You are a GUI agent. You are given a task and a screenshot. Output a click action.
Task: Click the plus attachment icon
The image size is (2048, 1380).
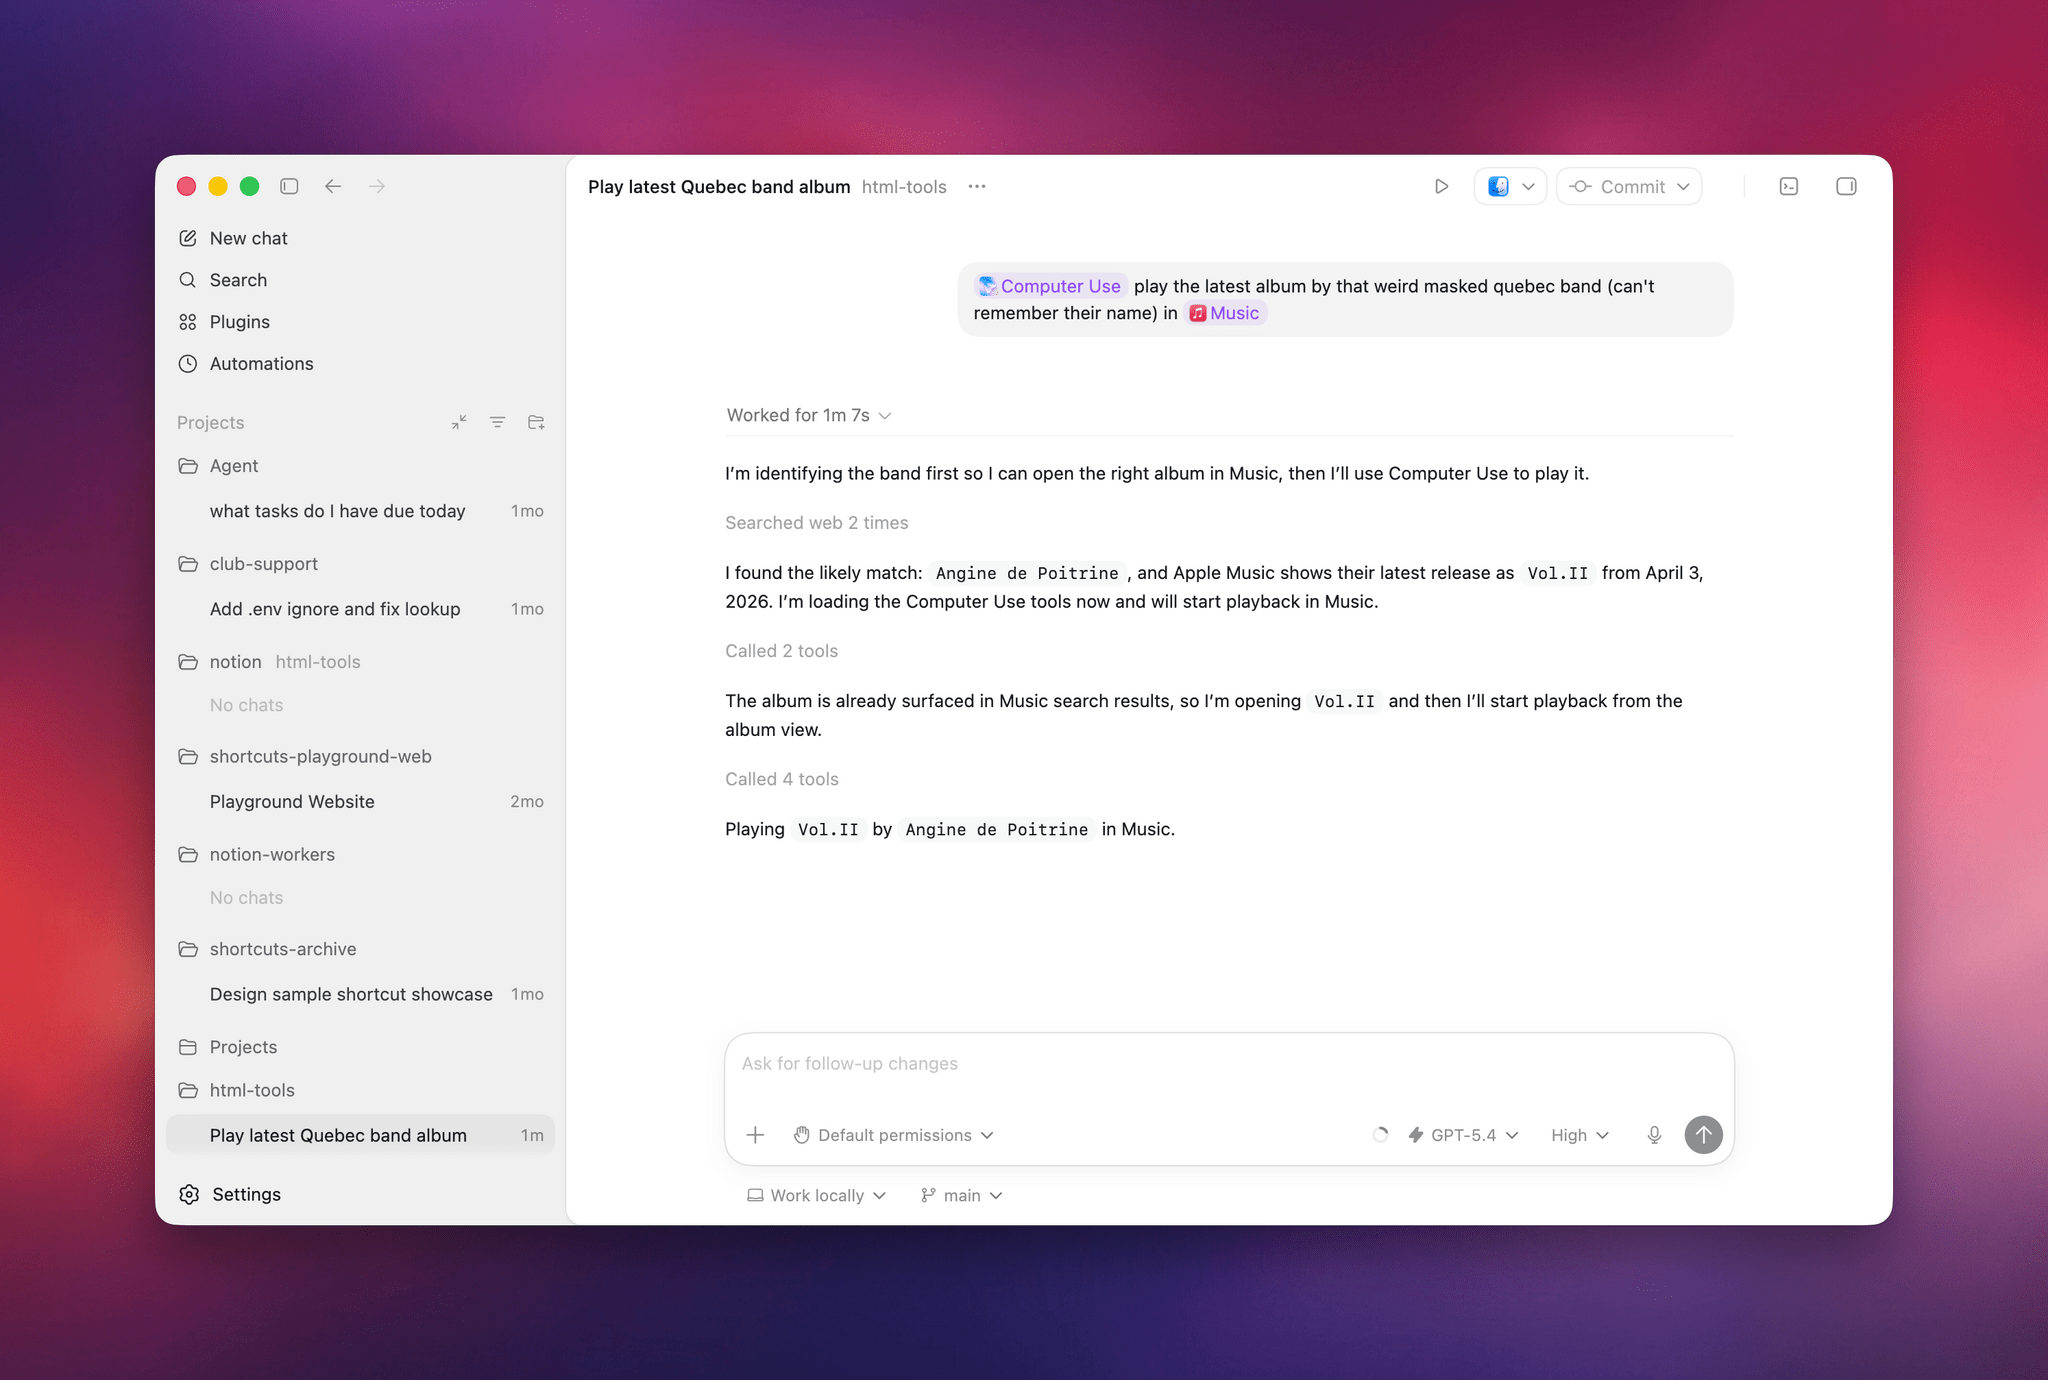point(756,1135)
